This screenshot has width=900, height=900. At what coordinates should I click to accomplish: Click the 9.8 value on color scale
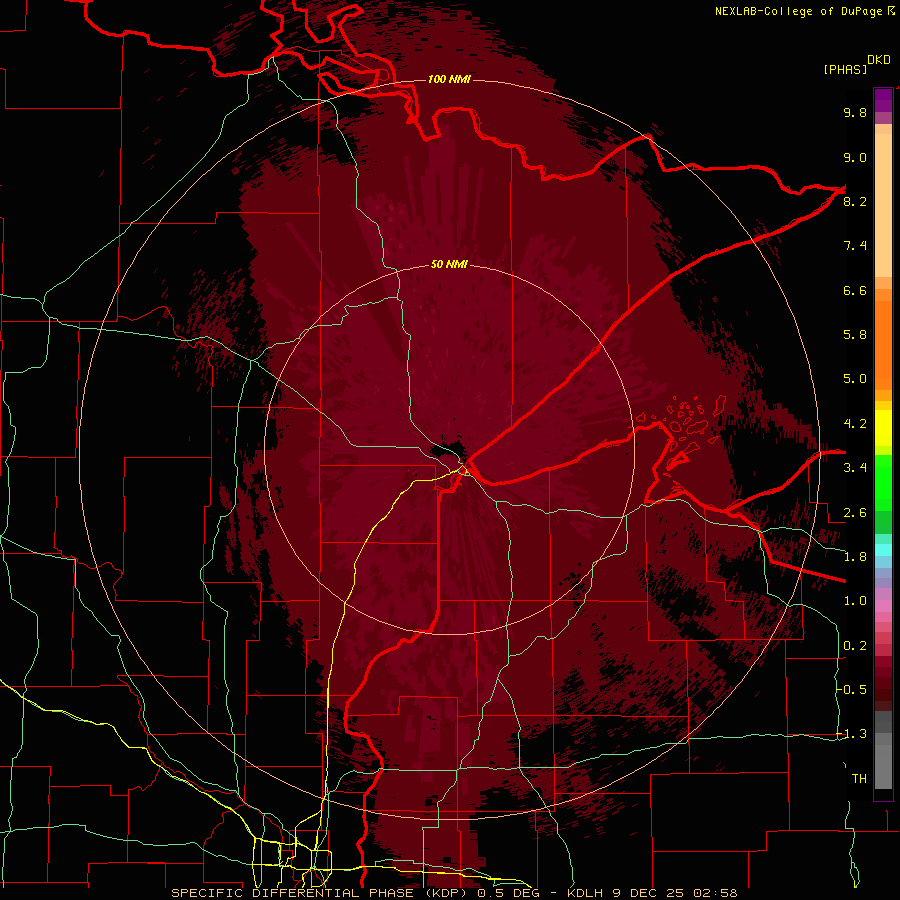855,112
